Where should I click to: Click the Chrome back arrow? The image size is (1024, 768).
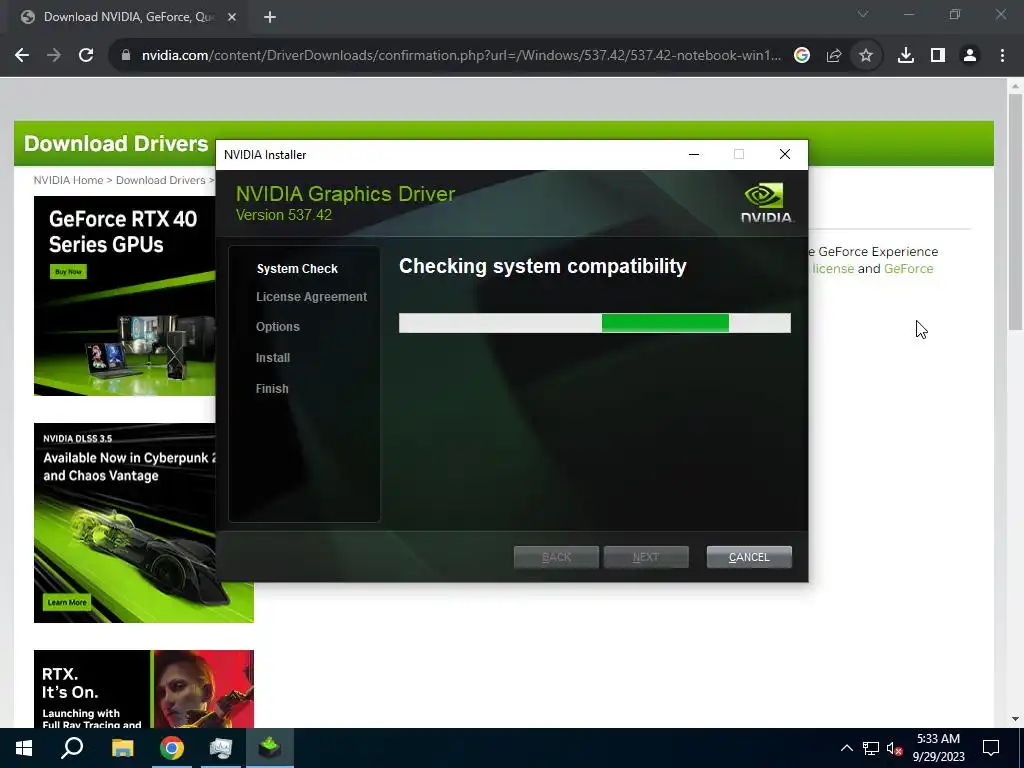(x=22, y=56)
